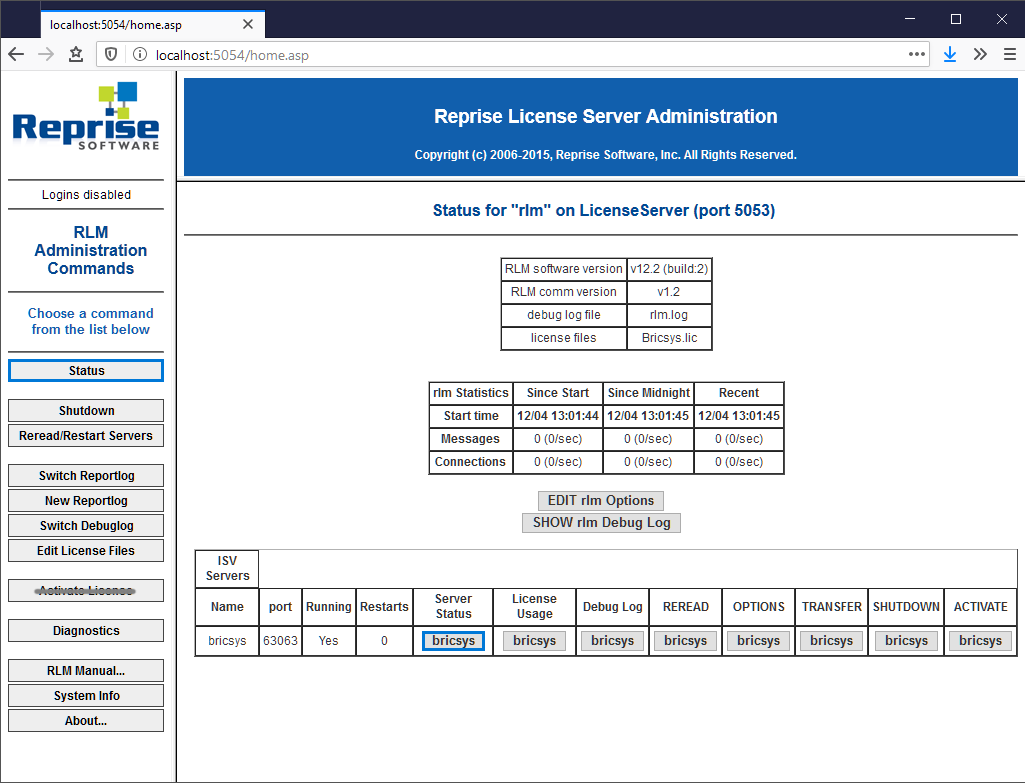Click the 'ISV Servers' table label

pos(227,569)
